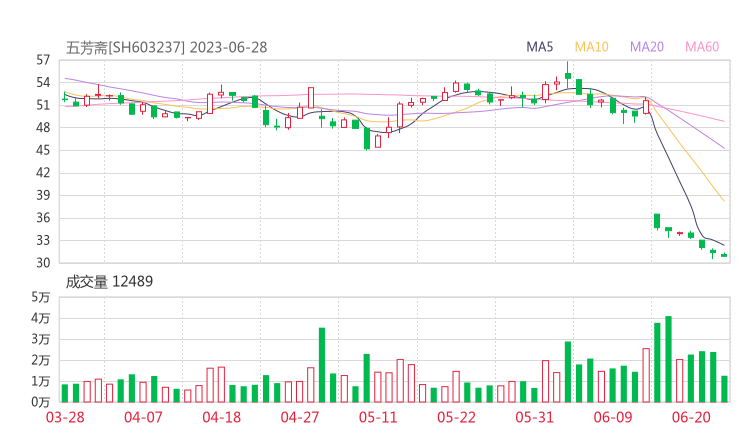This screenshot has height=440, width=740.
Task: Click the last green volume bar on the right
Action: (724, 389)
